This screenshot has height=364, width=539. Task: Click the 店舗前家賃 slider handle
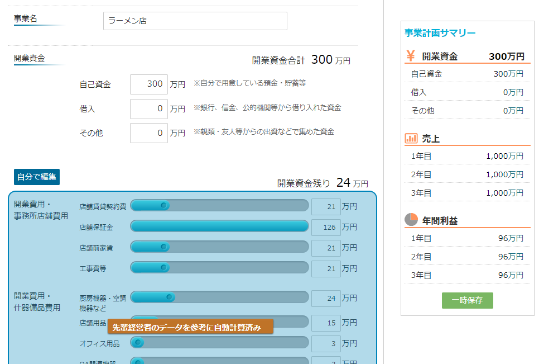click(x=164, y=247)
